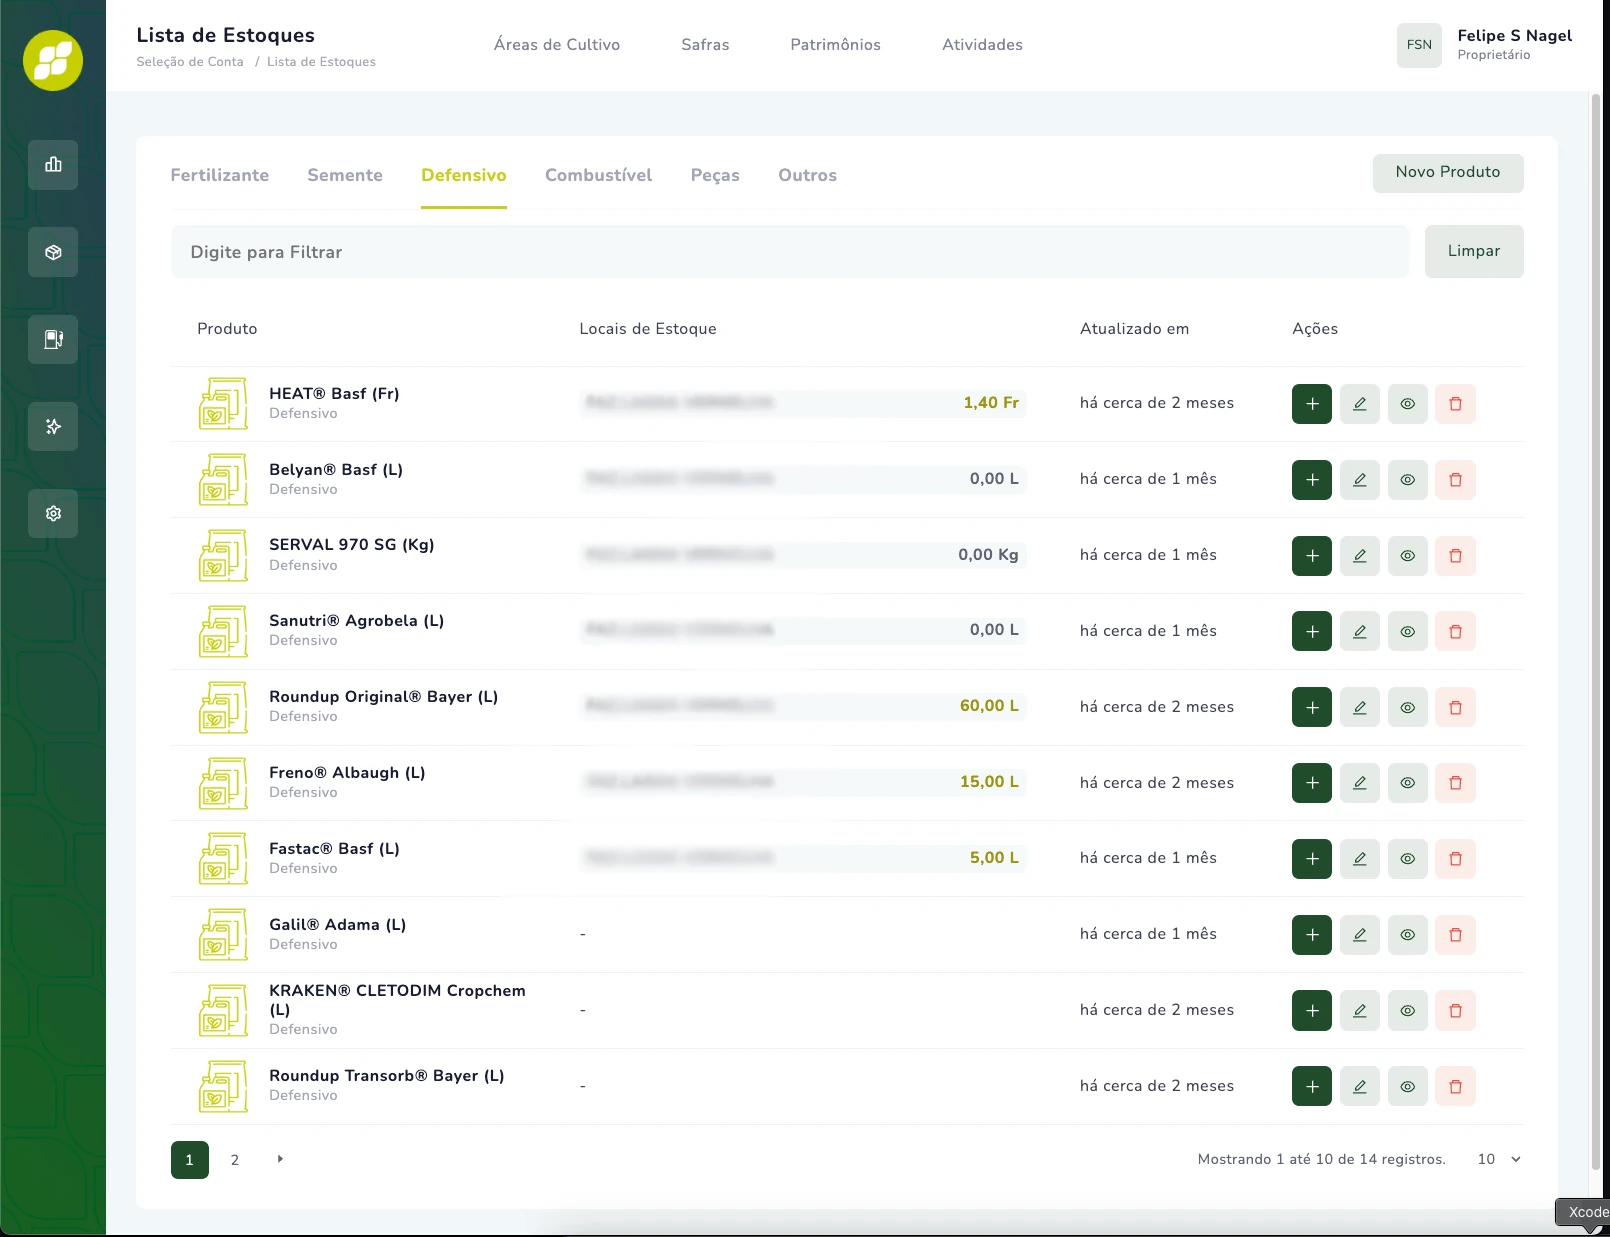Click the Novo Produto button

(x=1447, y=173)
